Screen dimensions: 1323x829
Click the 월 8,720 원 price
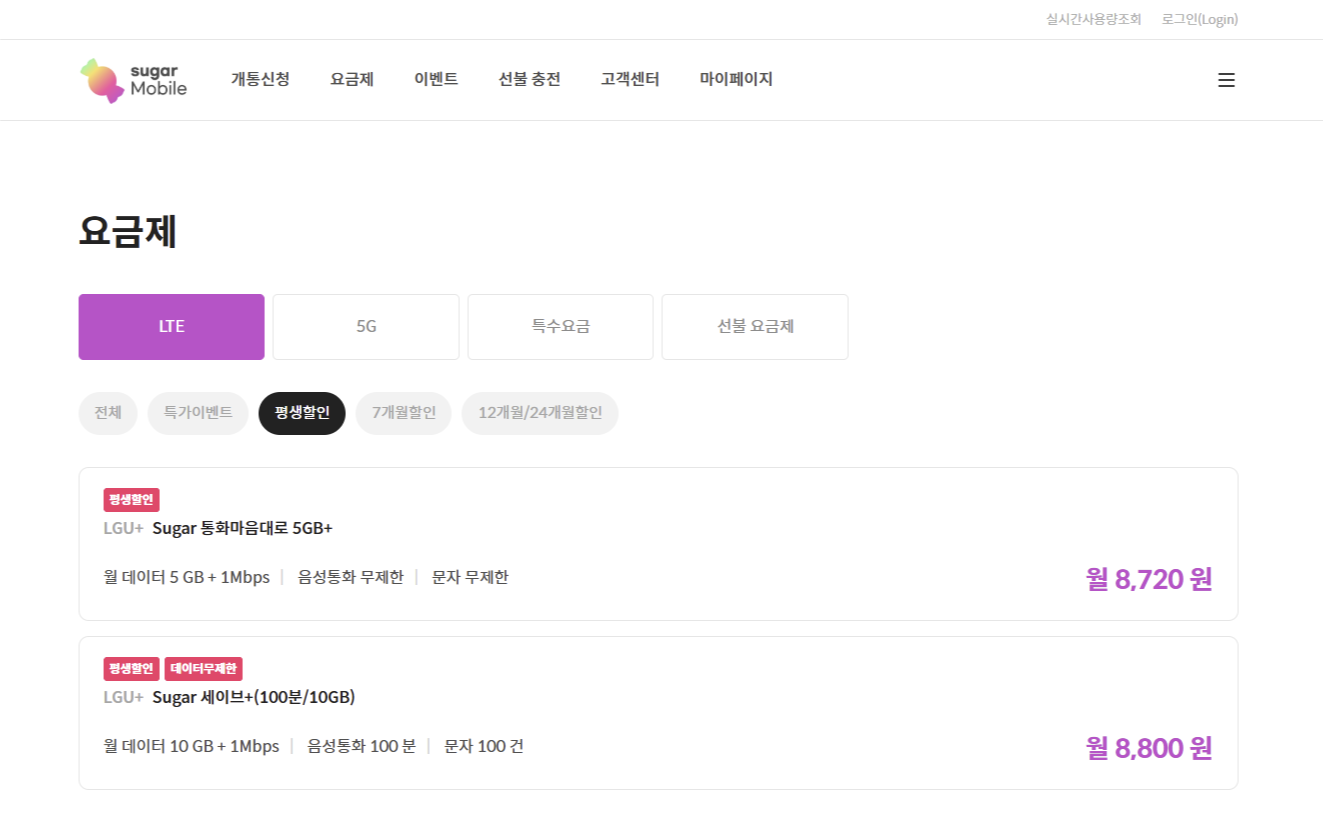pos(1149,579)
